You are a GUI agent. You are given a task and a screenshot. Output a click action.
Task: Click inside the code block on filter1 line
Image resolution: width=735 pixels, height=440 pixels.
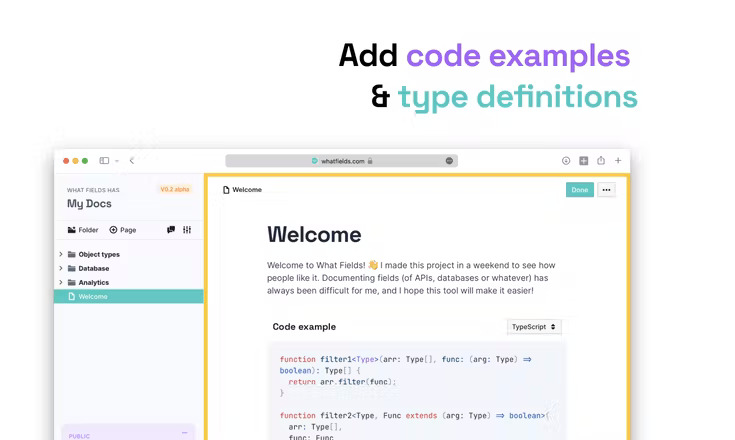pyautogui.click(x=405, y=359)
